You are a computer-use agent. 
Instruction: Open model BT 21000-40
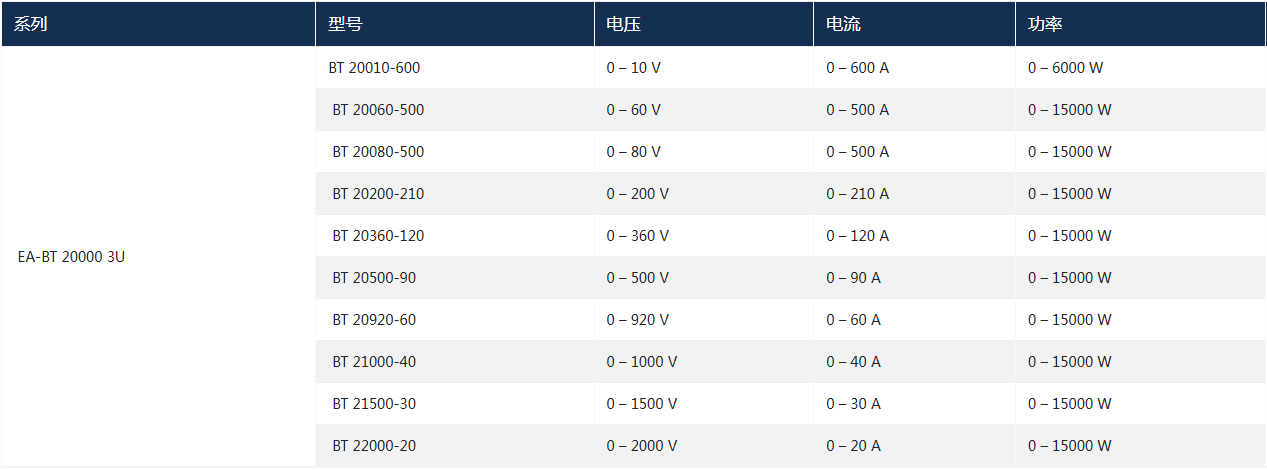pyautogui.click(x=374, y=362)
